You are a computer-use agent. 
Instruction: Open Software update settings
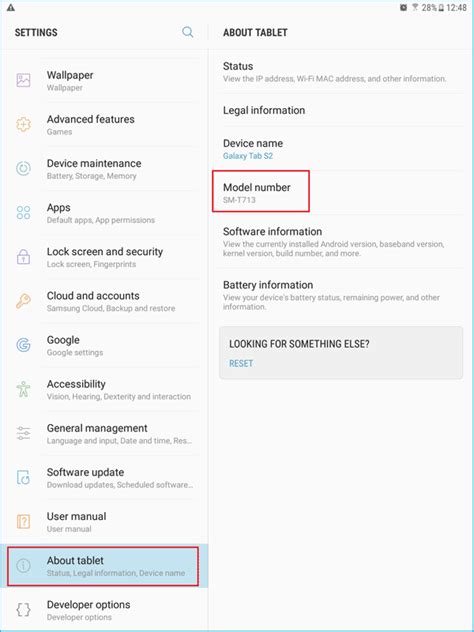pyautogui.click(x=104, y=478)
